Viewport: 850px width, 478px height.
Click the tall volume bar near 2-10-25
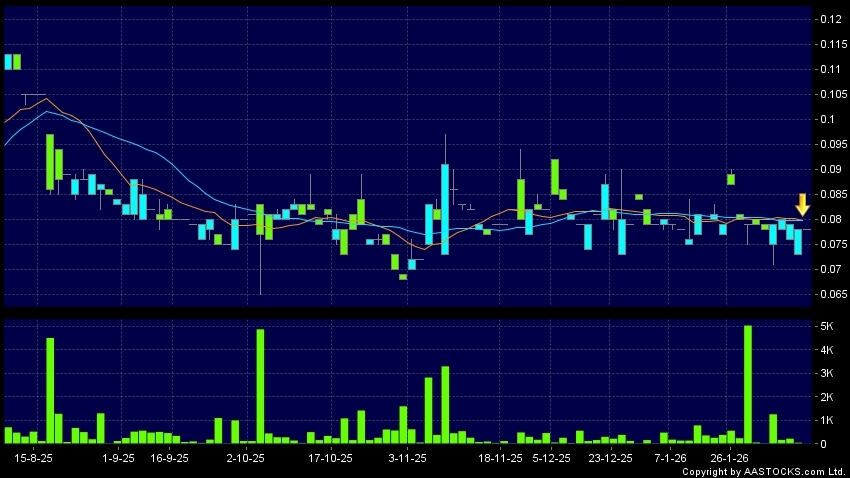pos(260,386)
